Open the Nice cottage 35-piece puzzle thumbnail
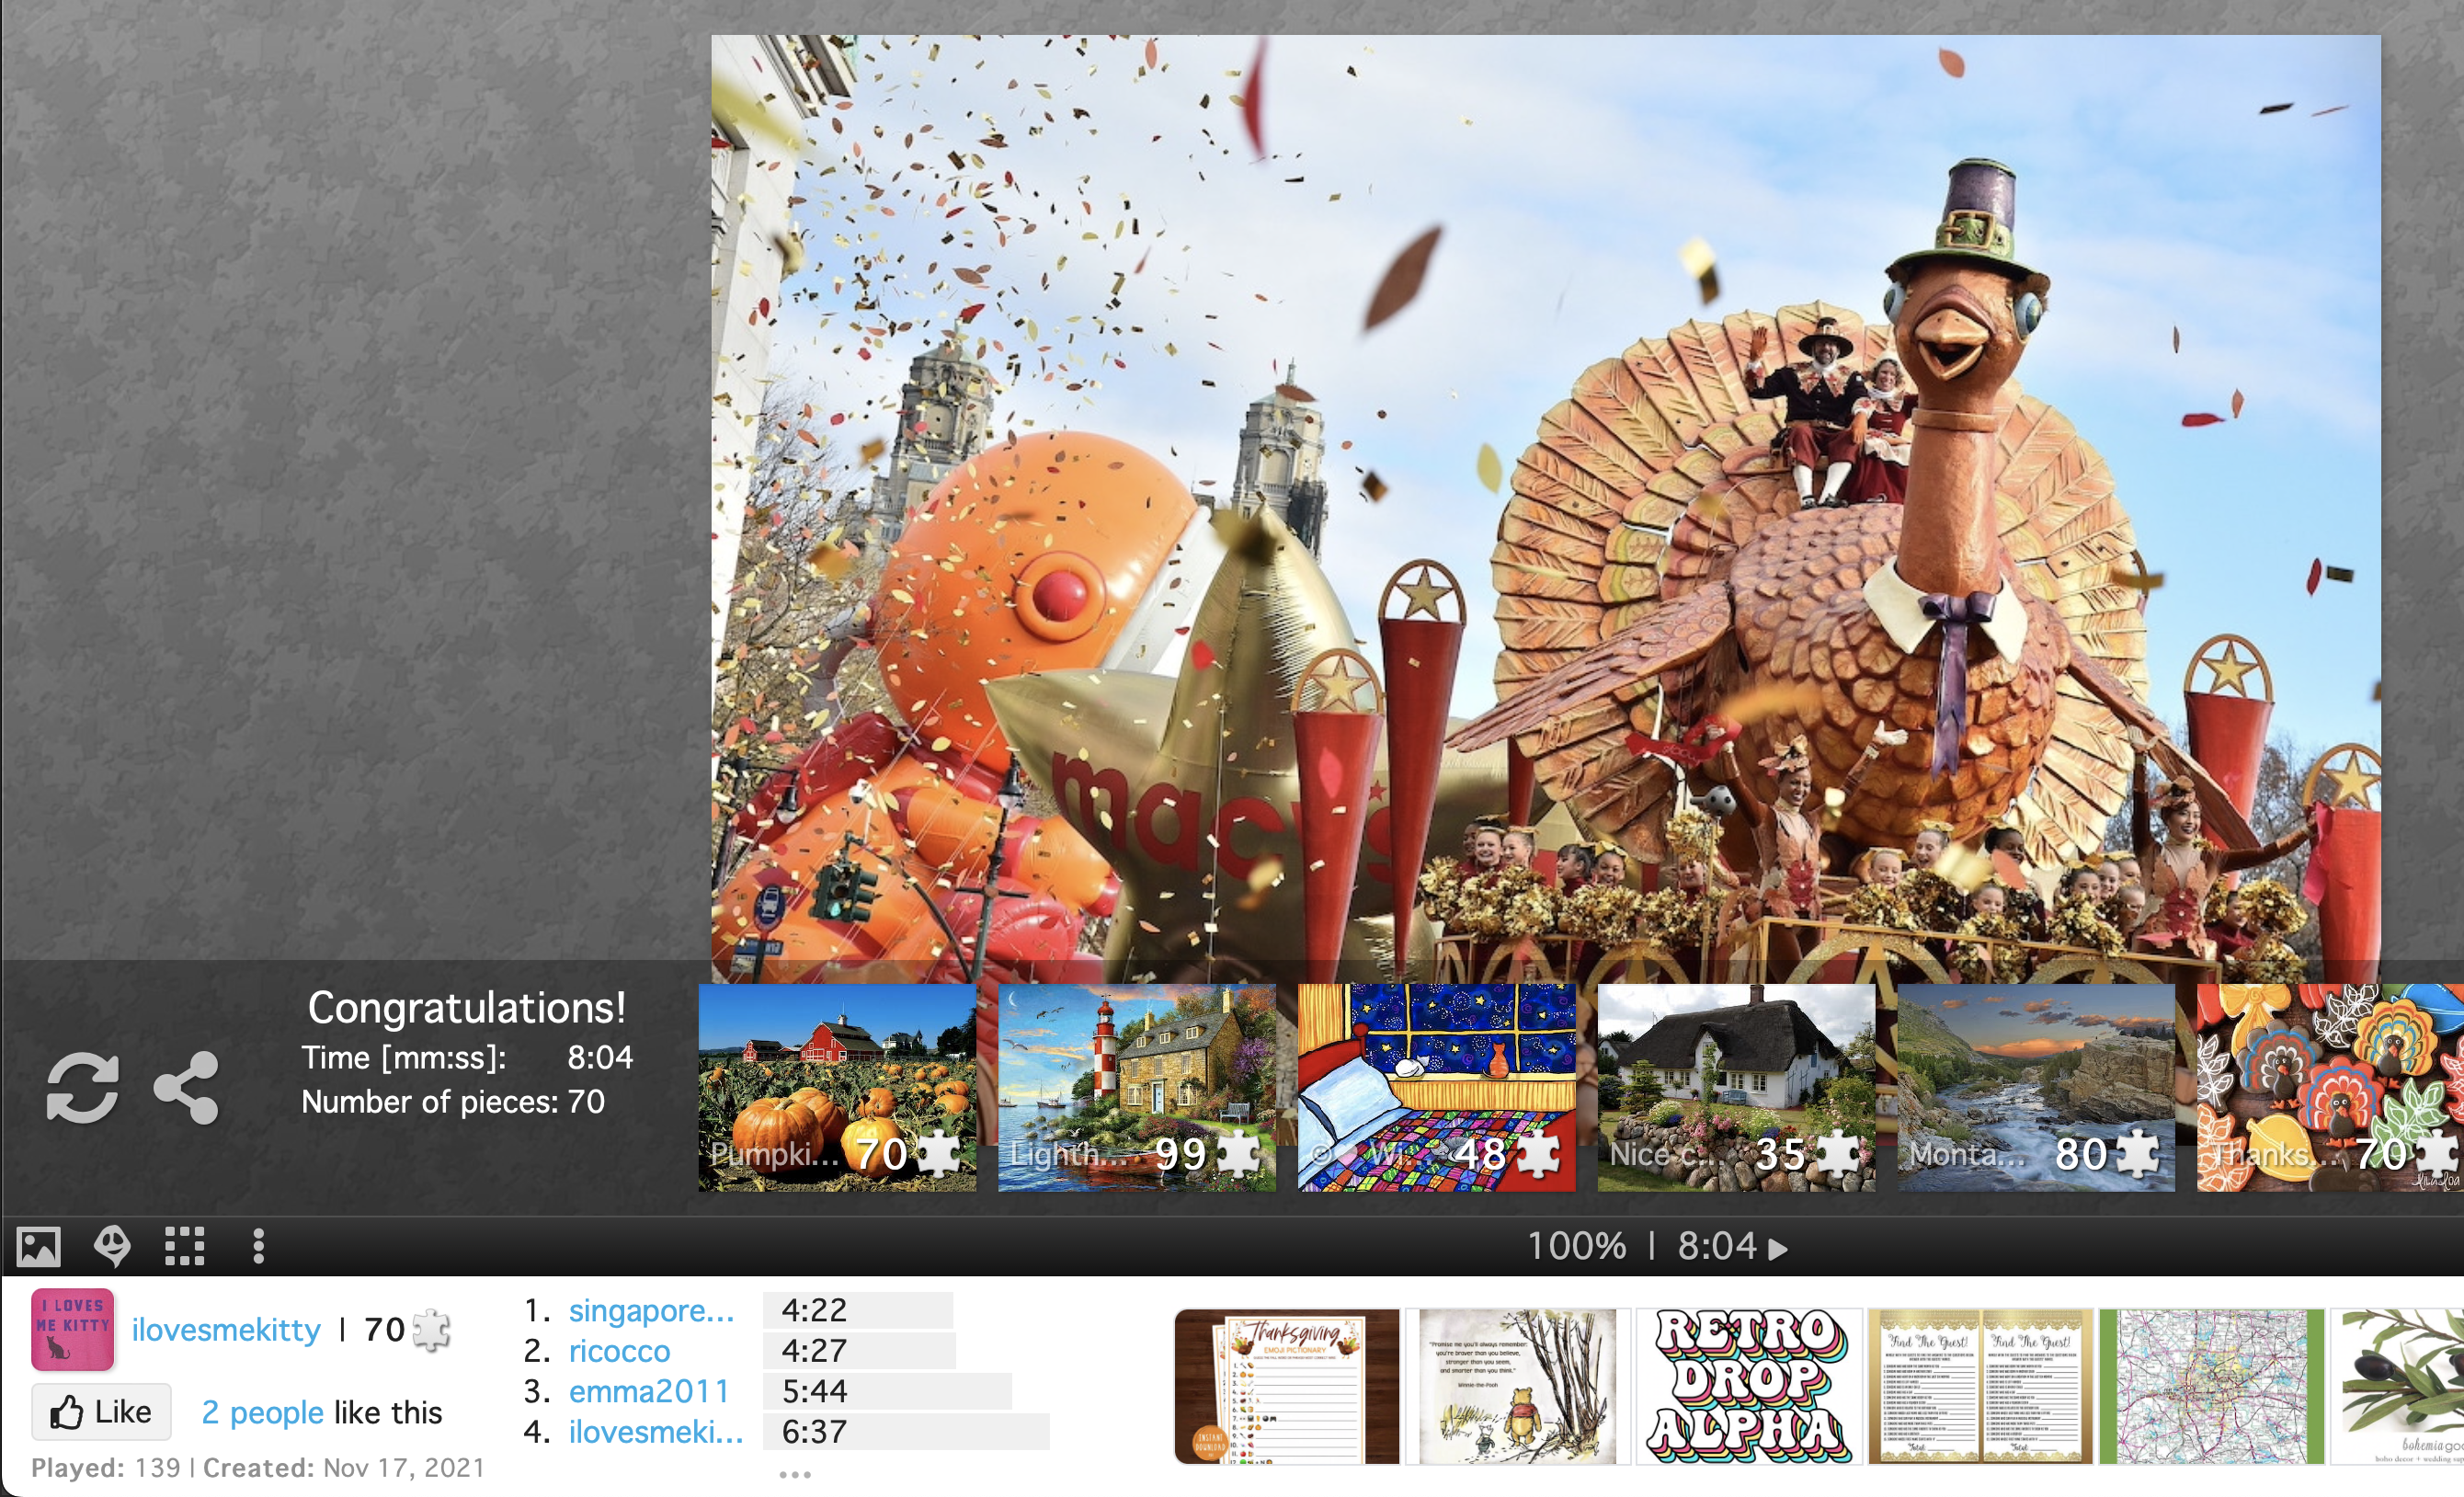This screenshot has height=1497, width=2464. (x=1736, y=1087)
